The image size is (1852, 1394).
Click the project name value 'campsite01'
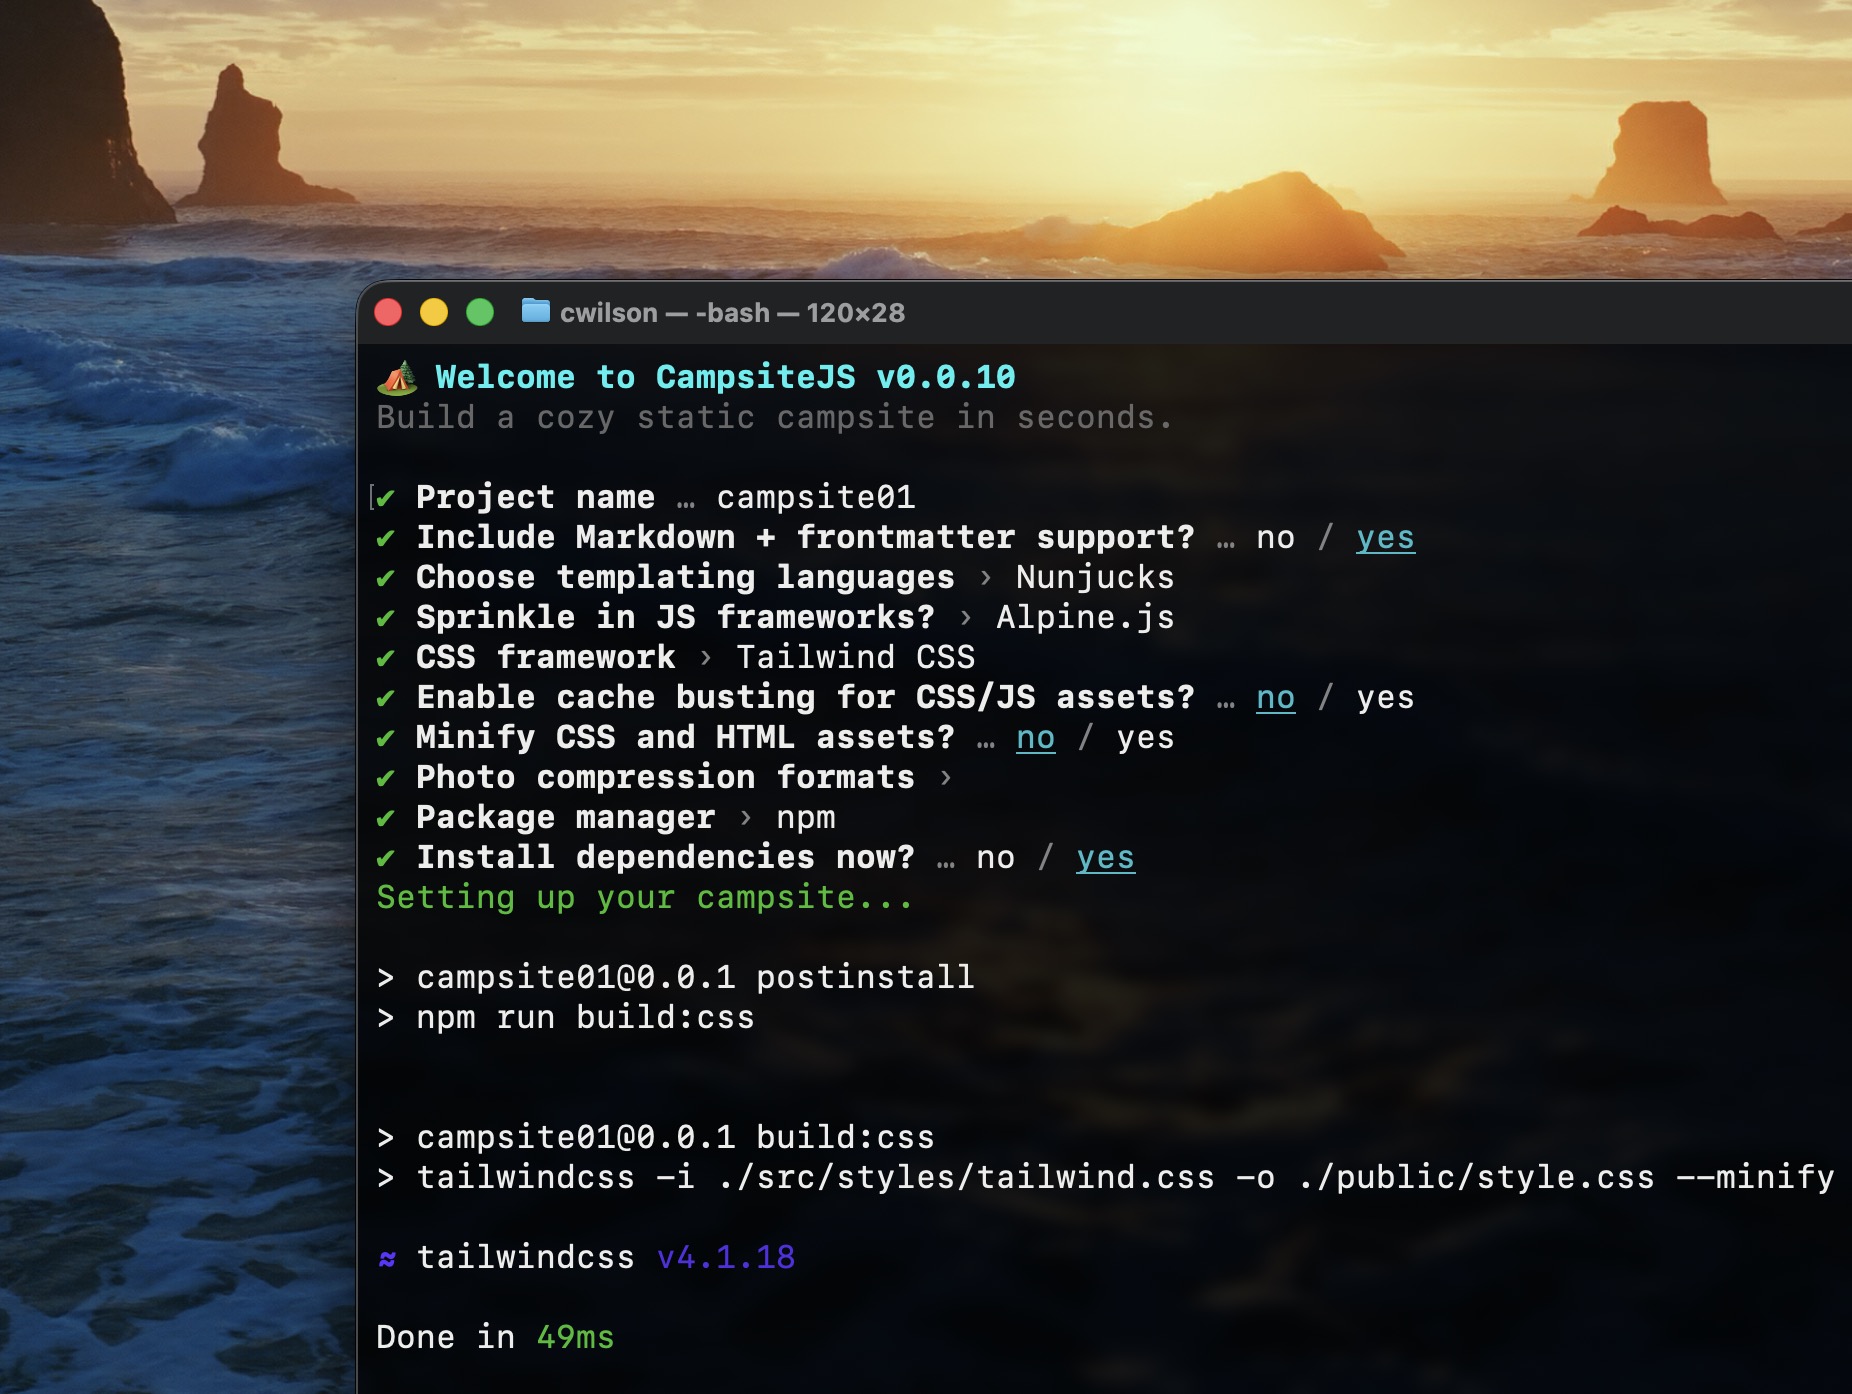816,497
